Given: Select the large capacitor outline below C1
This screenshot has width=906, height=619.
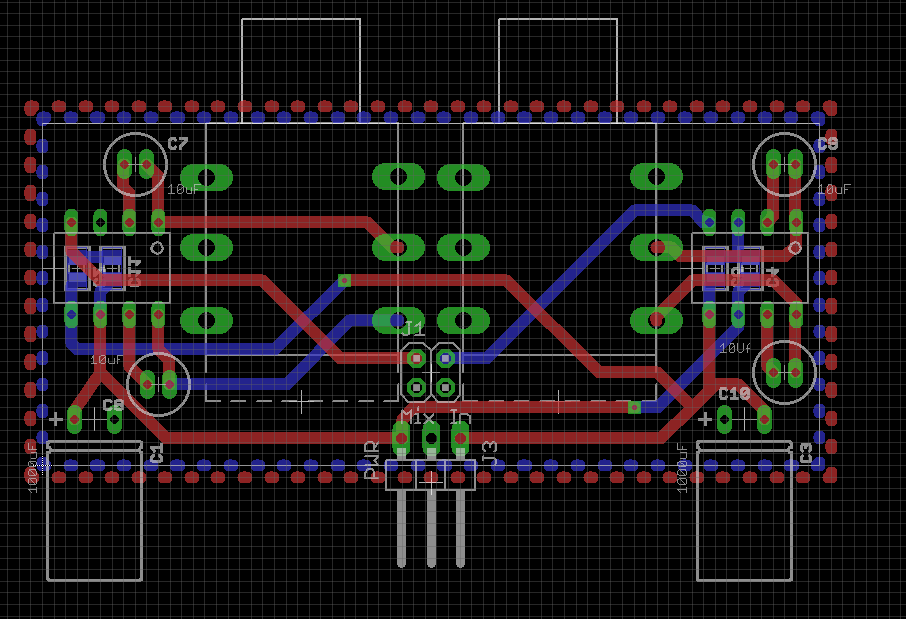Looking at the screenshot, I should pos(94,578).
